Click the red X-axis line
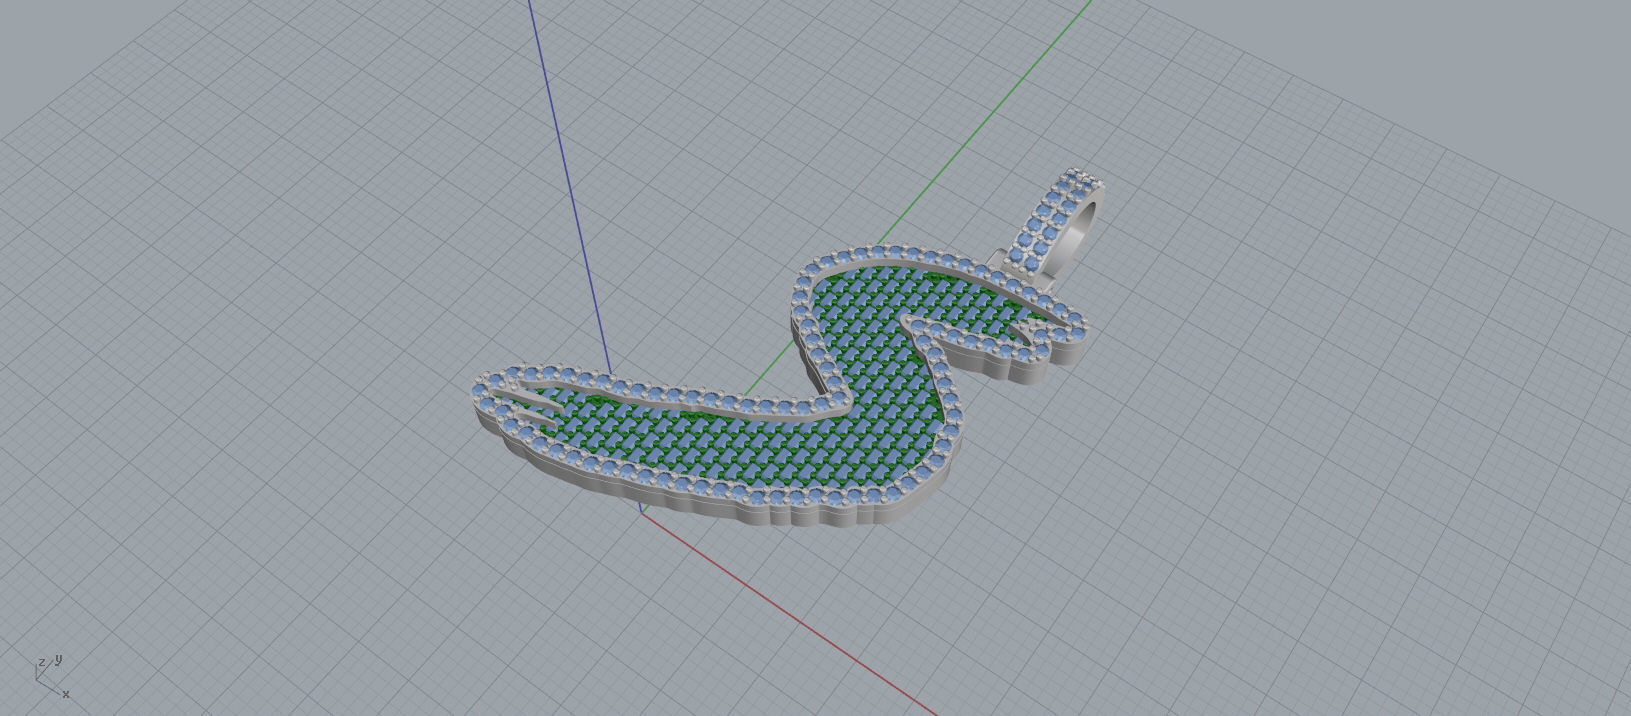Viewport: 1631px width, 716px height. (x=790, y=612)
